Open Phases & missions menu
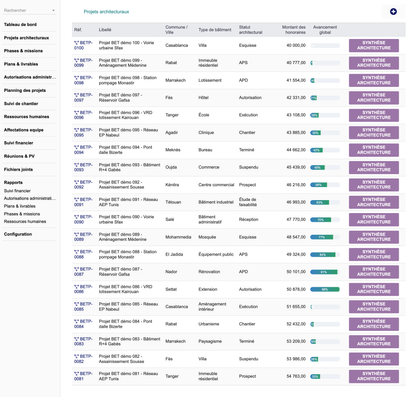 23,51
